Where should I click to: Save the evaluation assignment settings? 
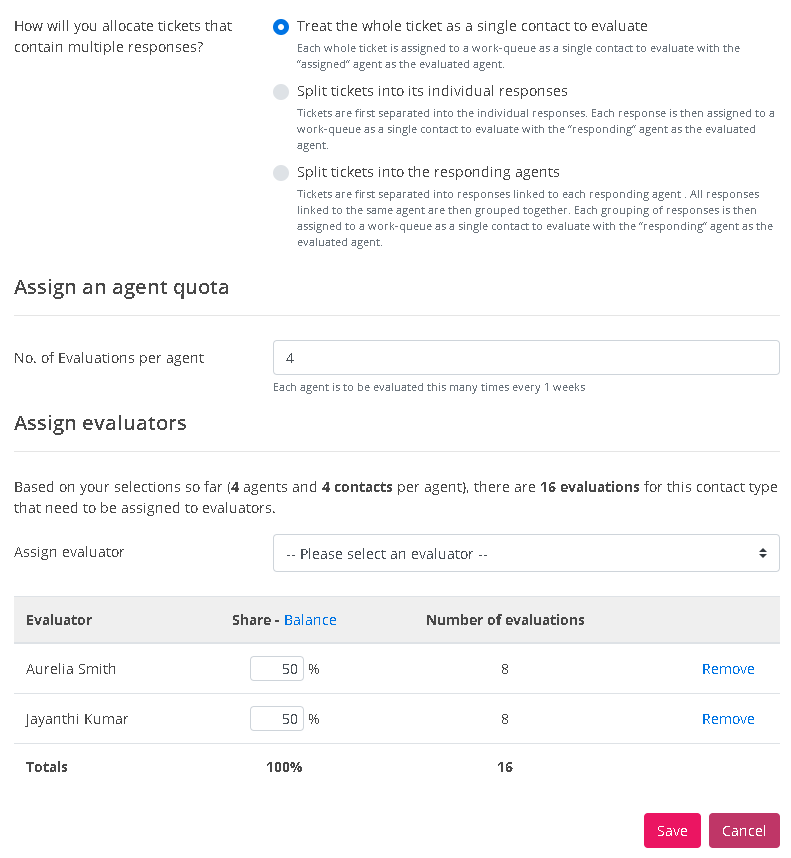[672, 831]
